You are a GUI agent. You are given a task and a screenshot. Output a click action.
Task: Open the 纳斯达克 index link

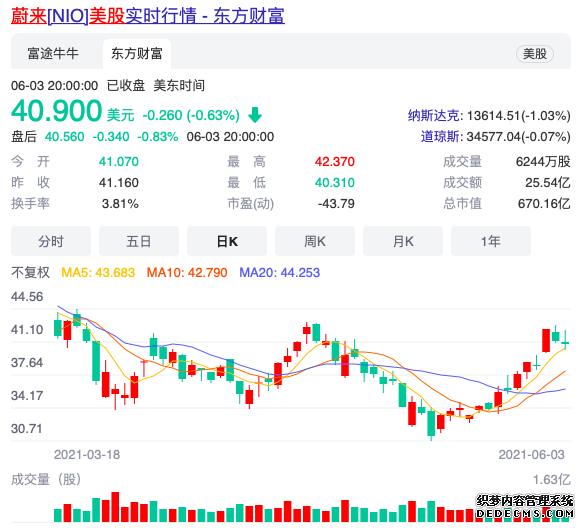tap(434, 116)
